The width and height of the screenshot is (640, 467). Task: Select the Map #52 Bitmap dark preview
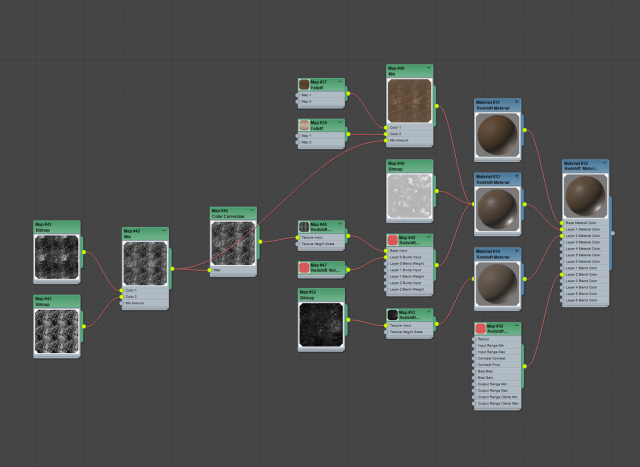click(x=321, y=325)
